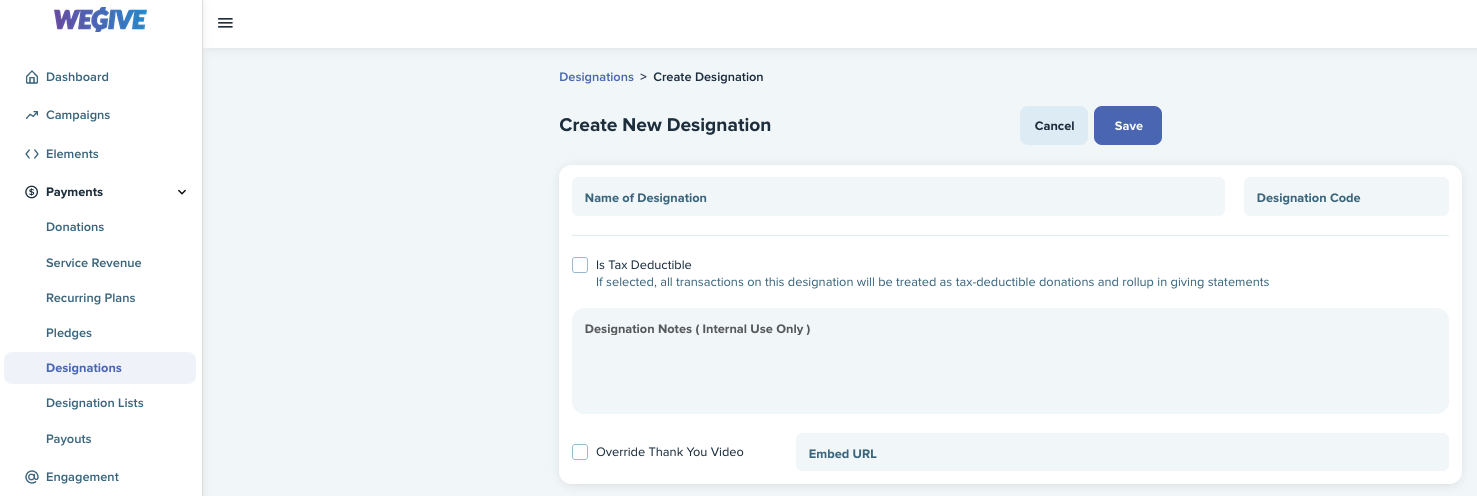This screenshot has height=496, width=1477.
Task: Click the Cancel button
Action: coord(1054,126)
